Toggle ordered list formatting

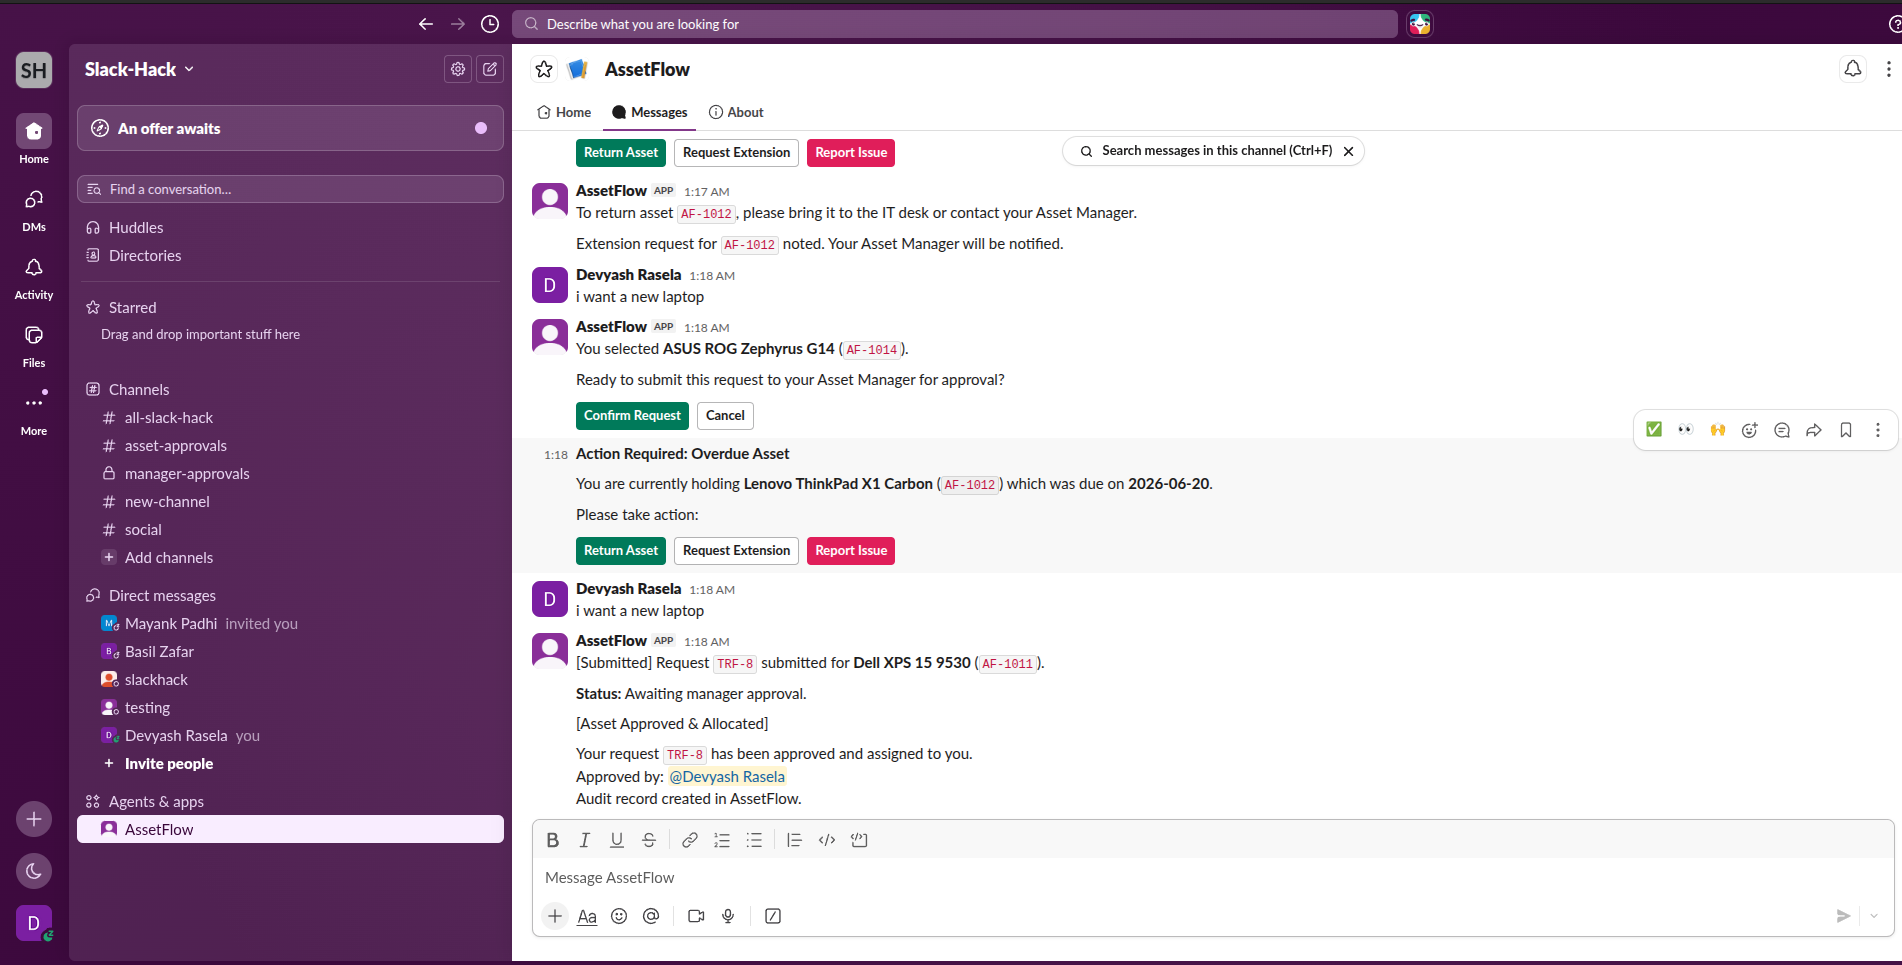722,840
